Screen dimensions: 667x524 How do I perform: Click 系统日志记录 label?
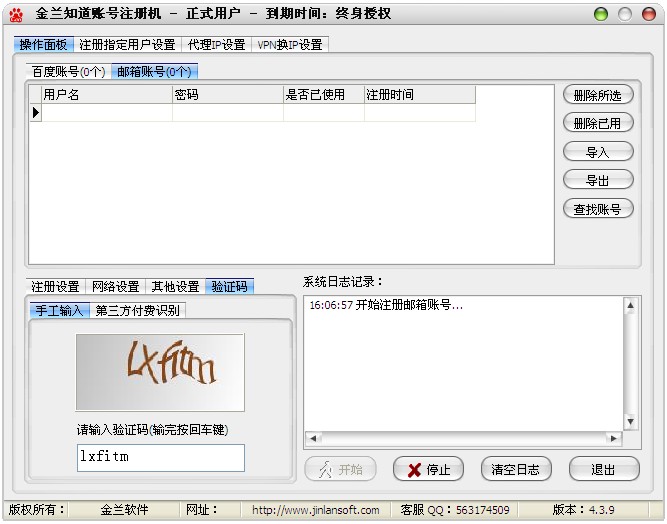tap(343, 282)
